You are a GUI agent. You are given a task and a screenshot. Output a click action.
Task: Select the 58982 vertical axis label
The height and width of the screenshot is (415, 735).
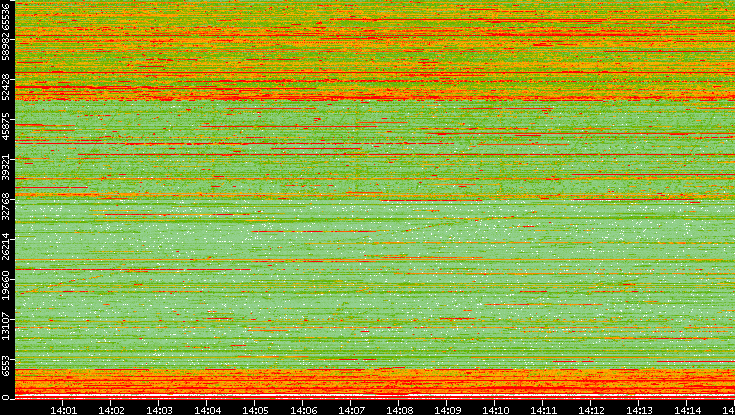5,46
